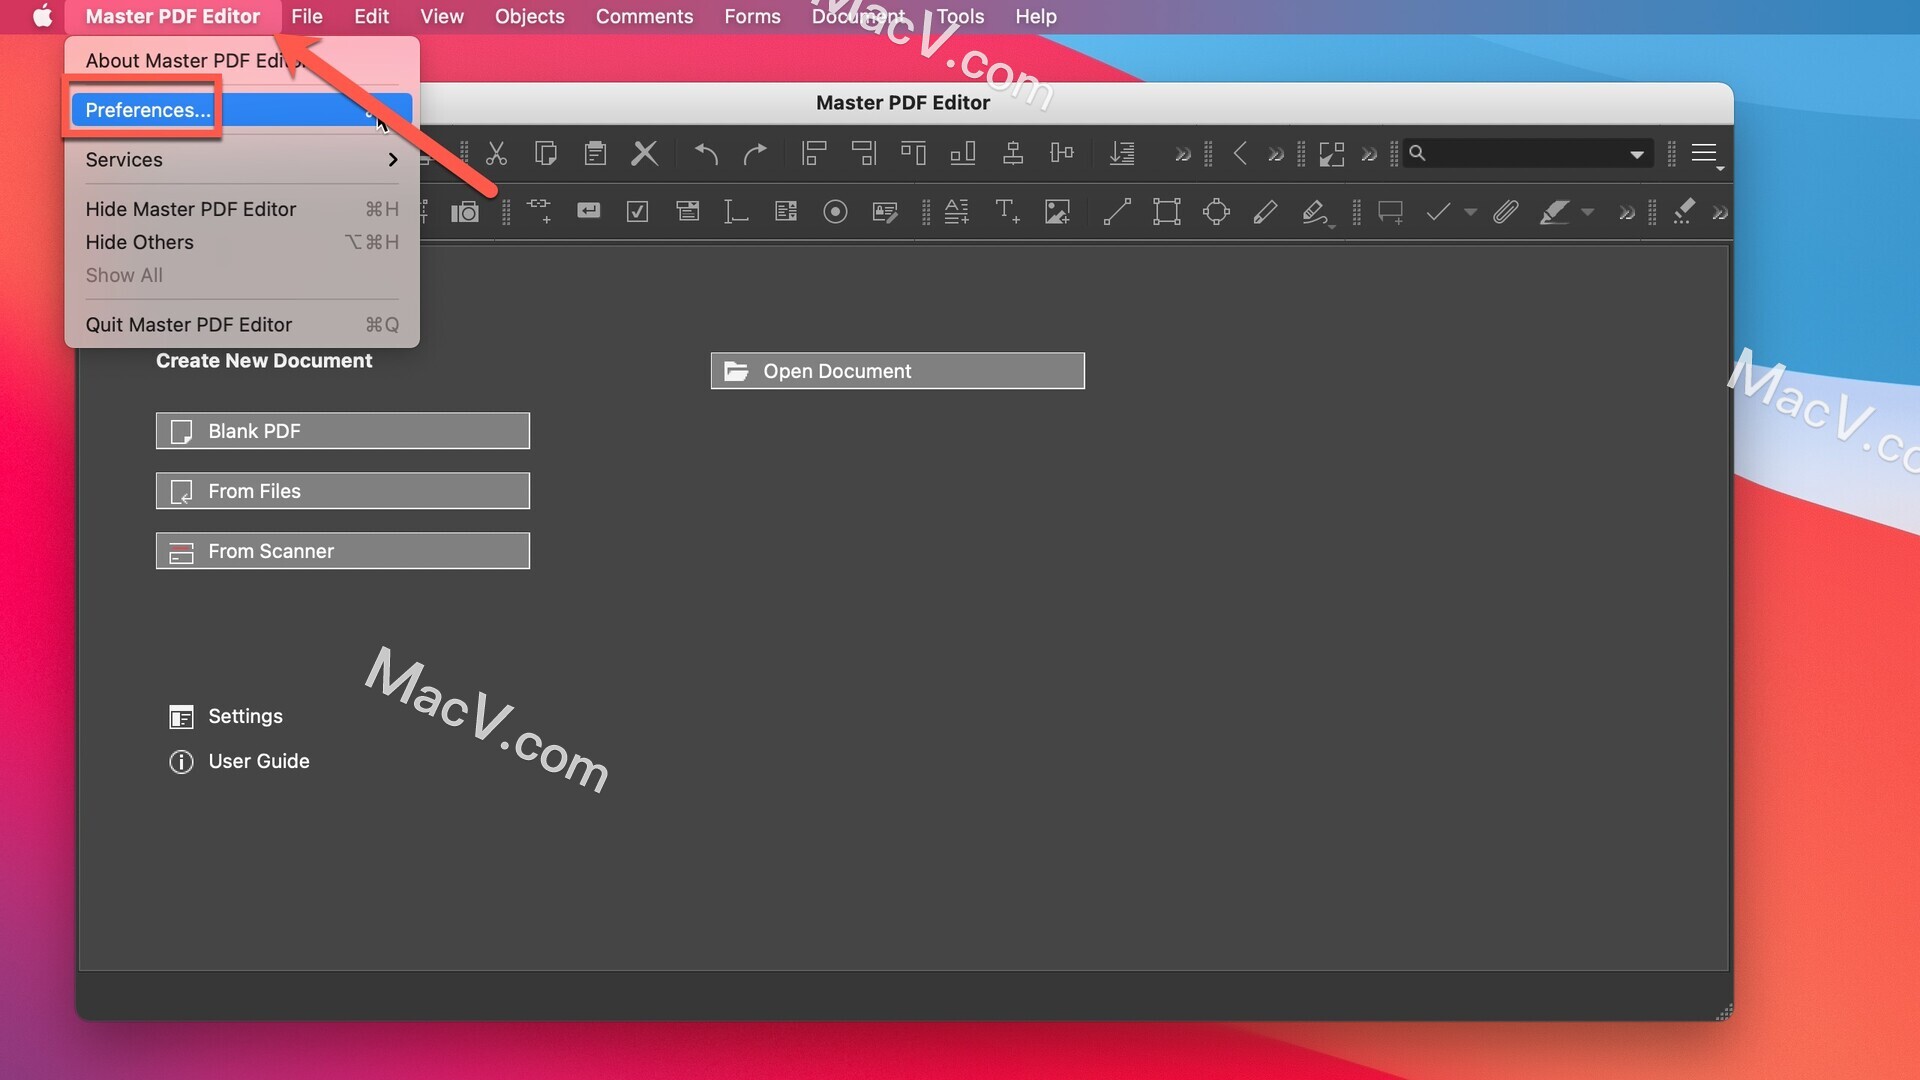Insert a Check Box form field
The width and height of the screenshot is (1920, 1080).
(x=637, y=211)
